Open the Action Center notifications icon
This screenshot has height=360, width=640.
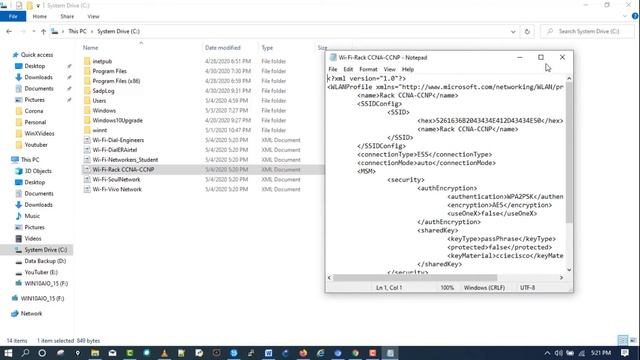624,353
